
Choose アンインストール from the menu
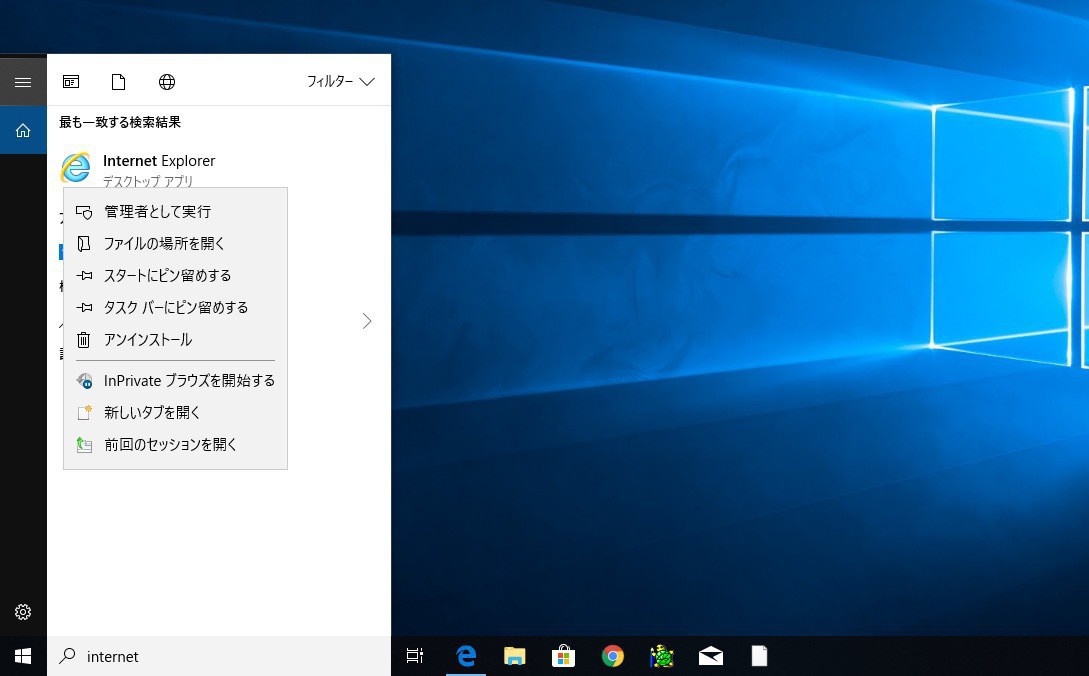tap(147, 340)
